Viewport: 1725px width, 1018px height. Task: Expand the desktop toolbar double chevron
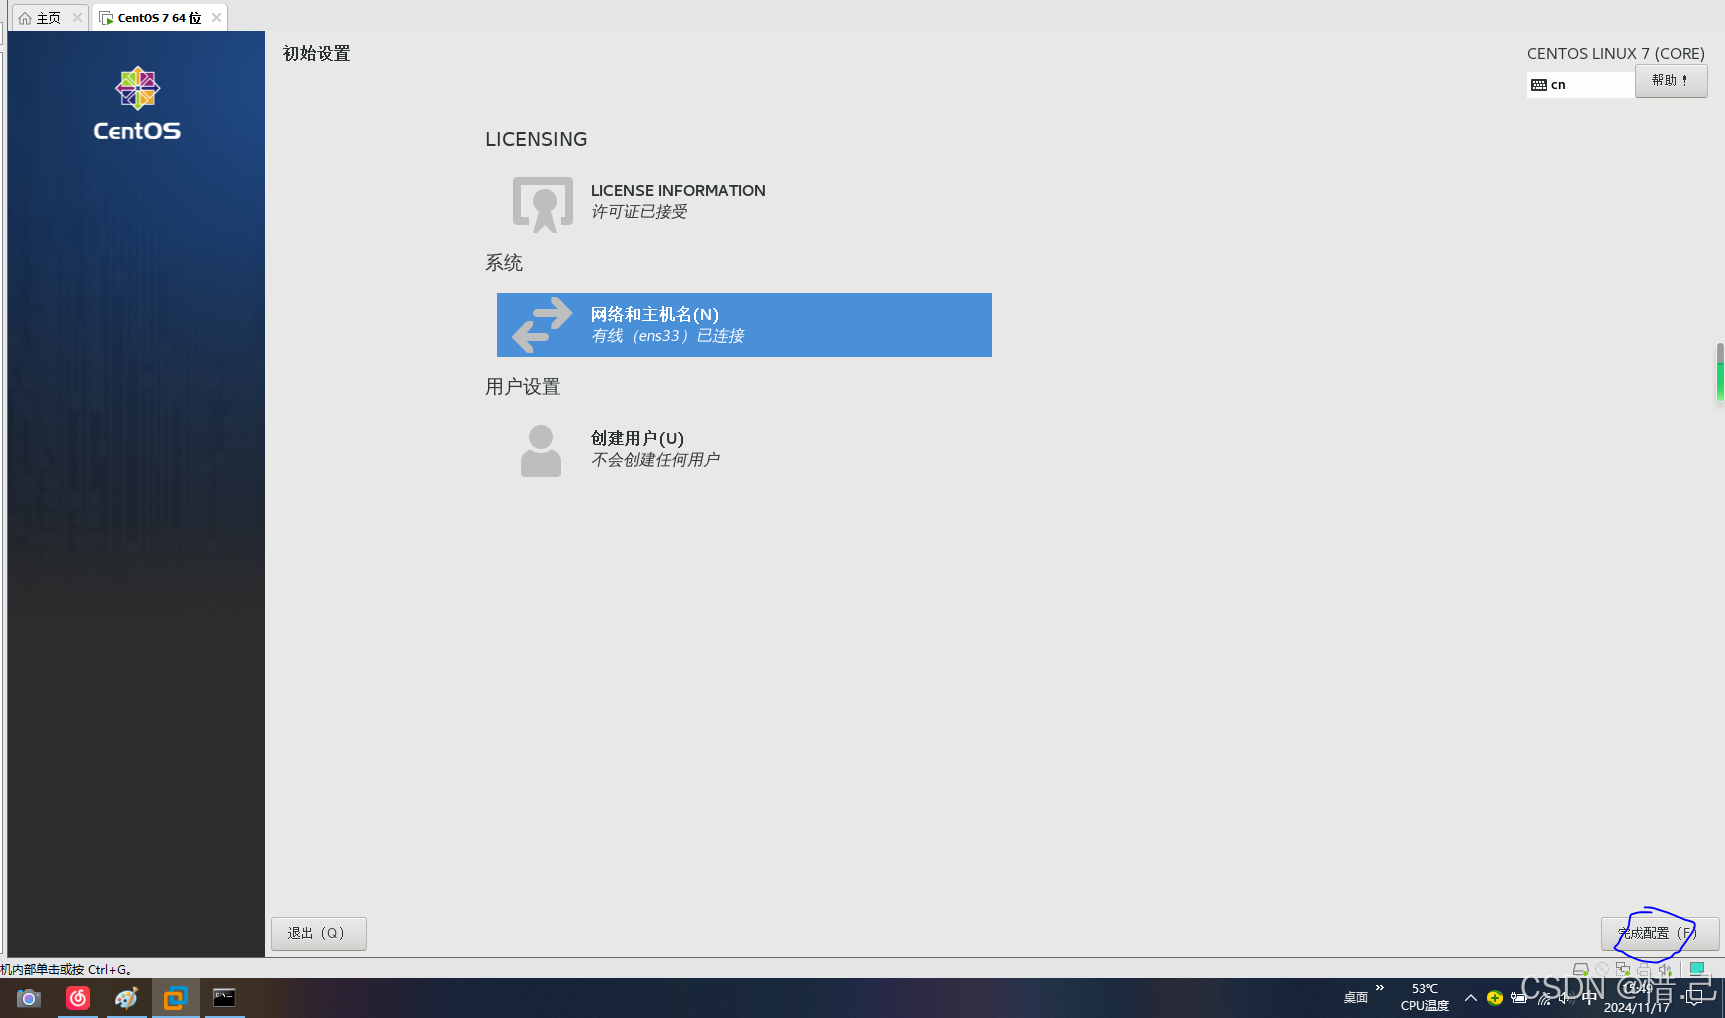pyautogui.click(x=1380, y=988)
